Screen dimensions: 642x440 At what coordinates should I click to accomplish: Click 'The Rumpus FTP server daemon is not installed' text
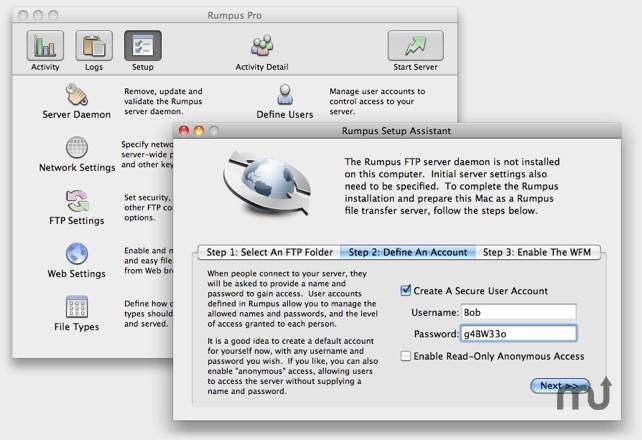click(x=452, y=186)
